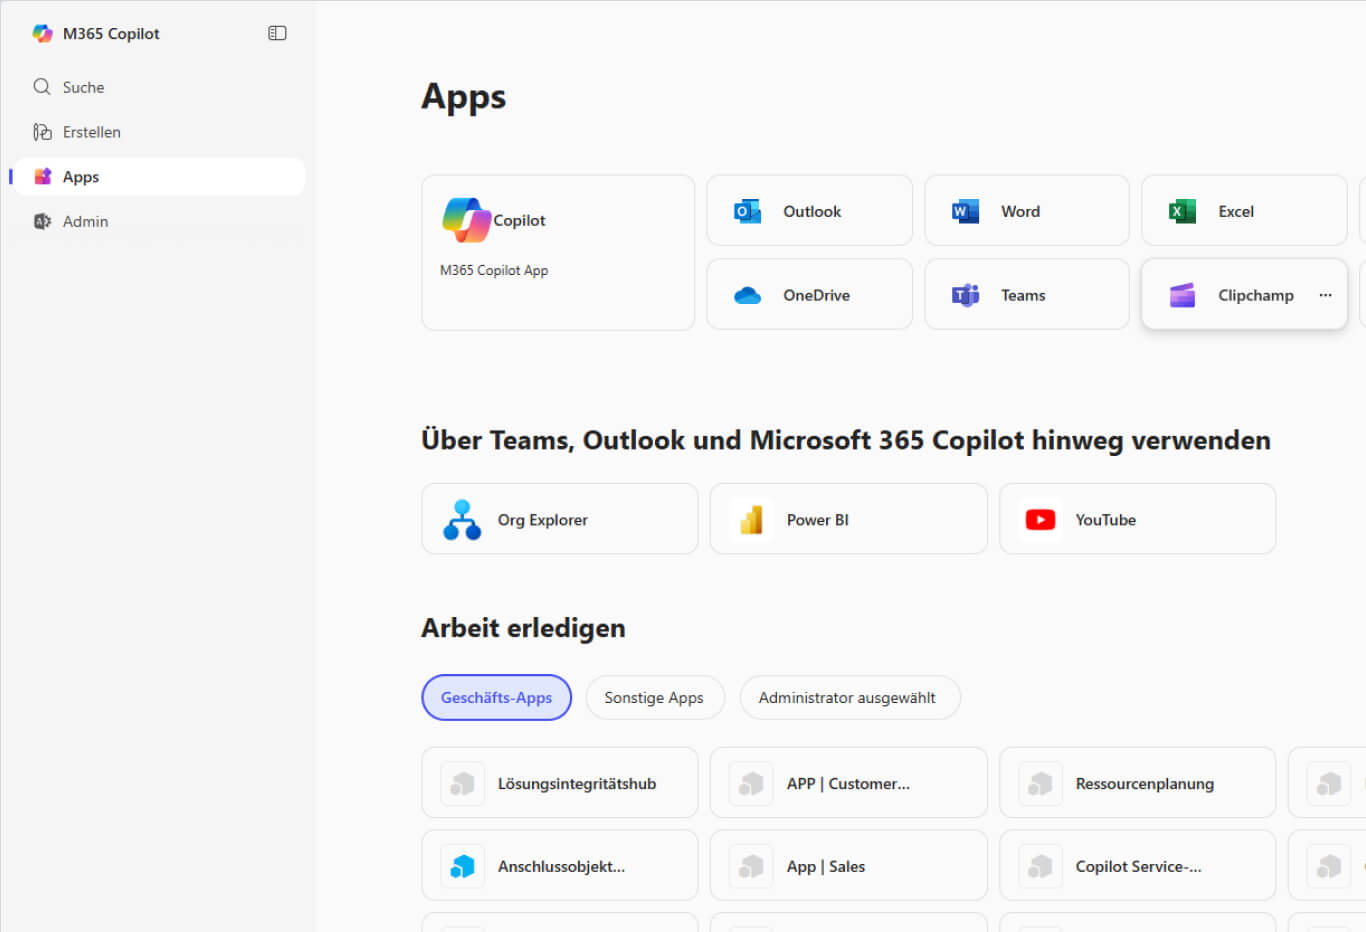
Task: Click the Word icon
Action: point(965,211)
